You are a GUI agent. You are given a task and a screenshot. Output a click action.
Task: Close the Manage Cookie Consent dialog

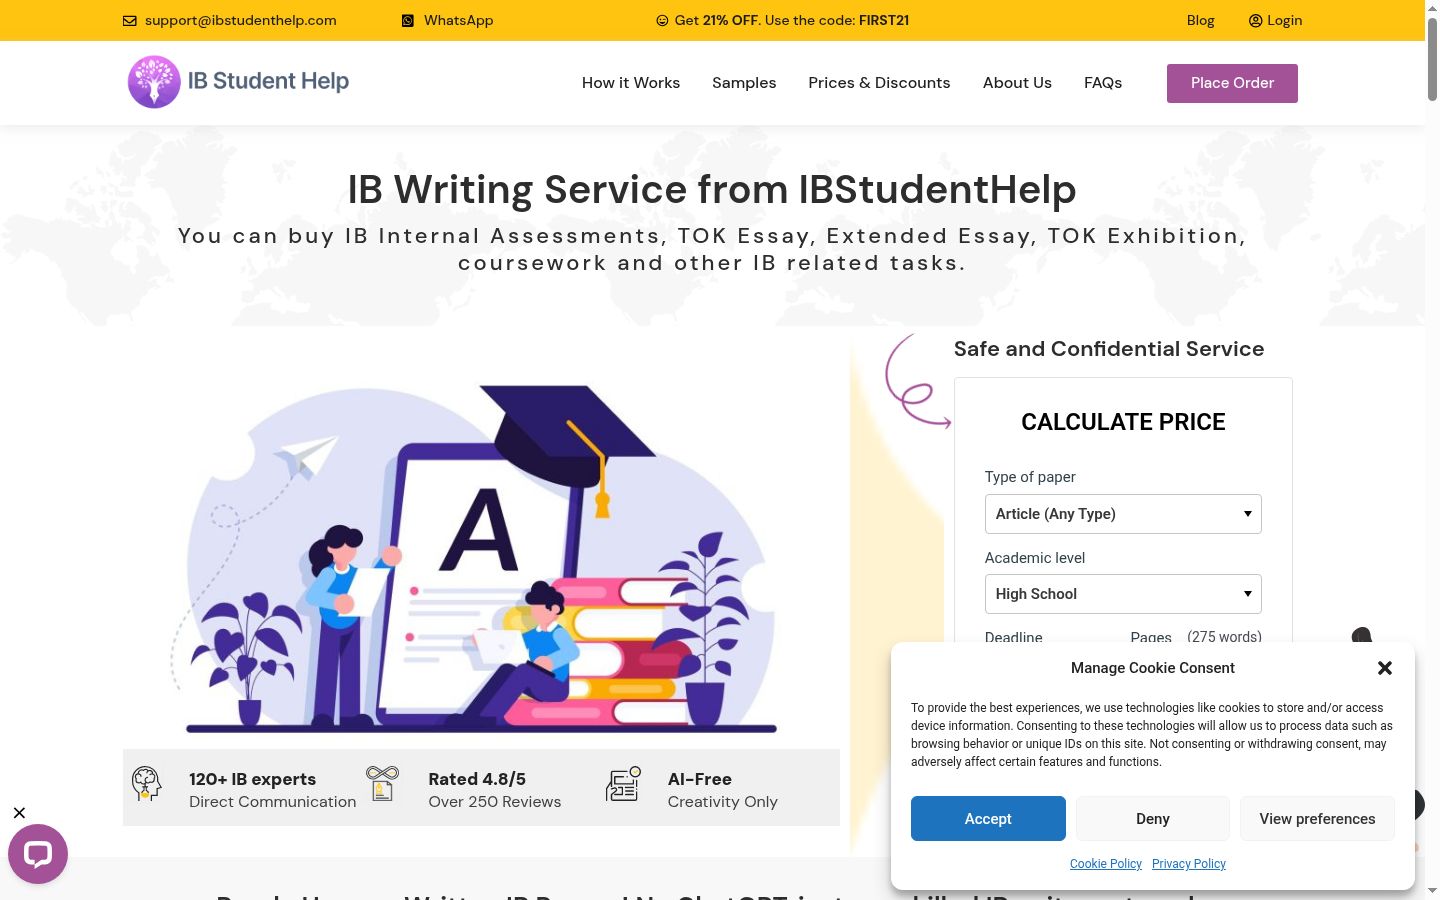[1385, 668]
